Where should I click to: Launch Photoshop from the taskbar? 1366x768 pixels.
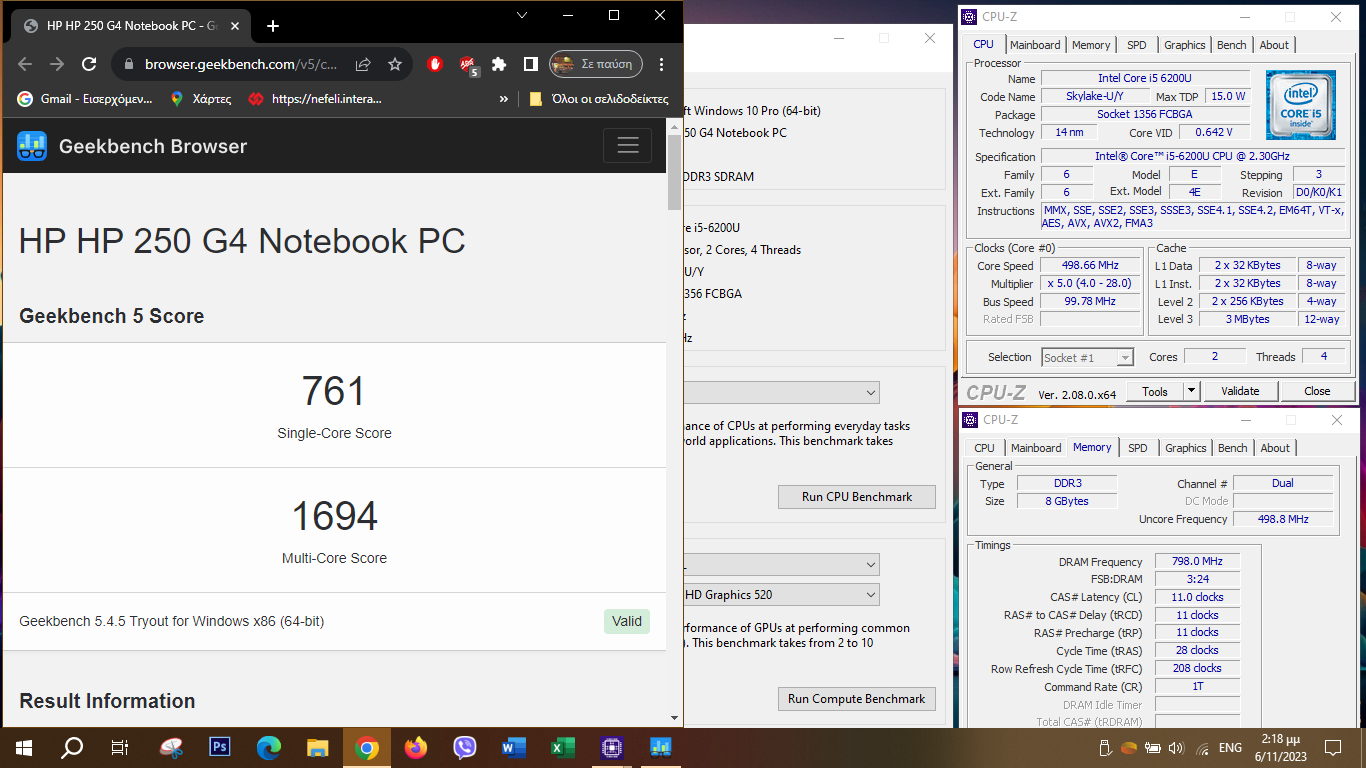220,747
